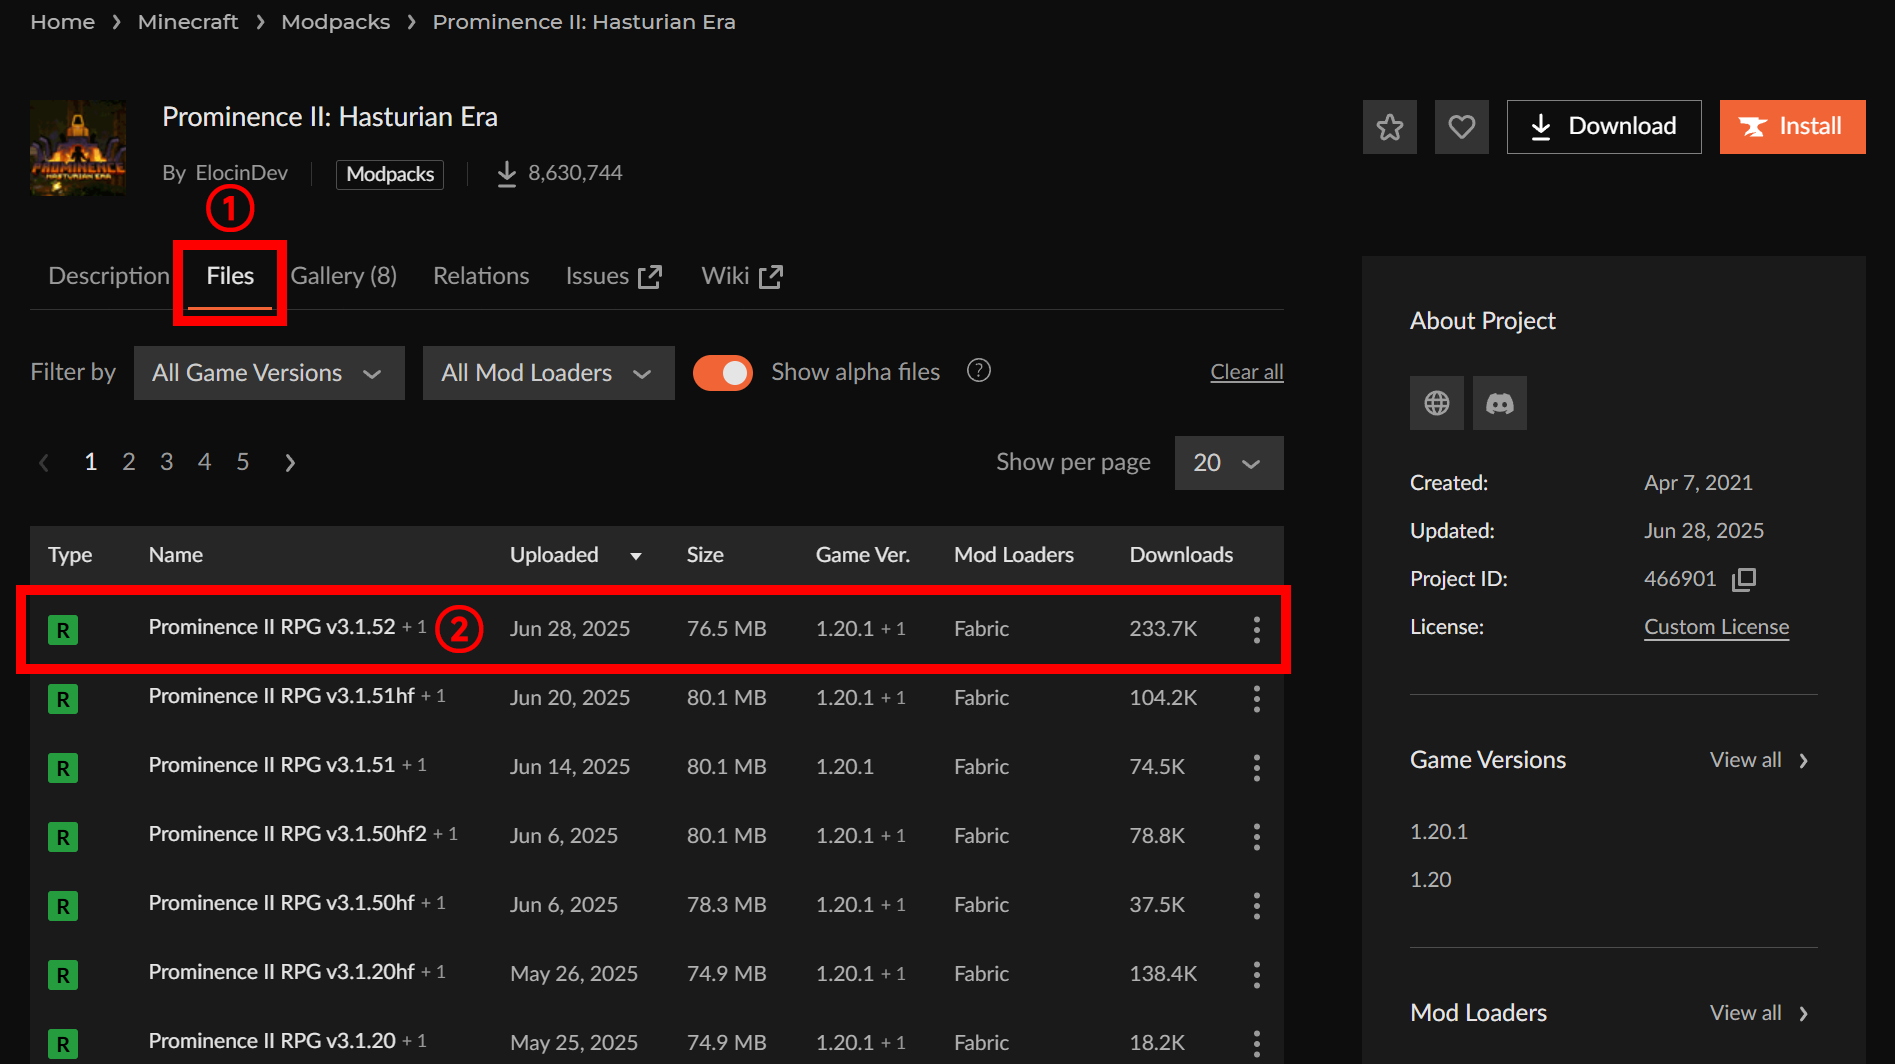
Task: Copy the Project ID 466901
Action: [1744, 579]
